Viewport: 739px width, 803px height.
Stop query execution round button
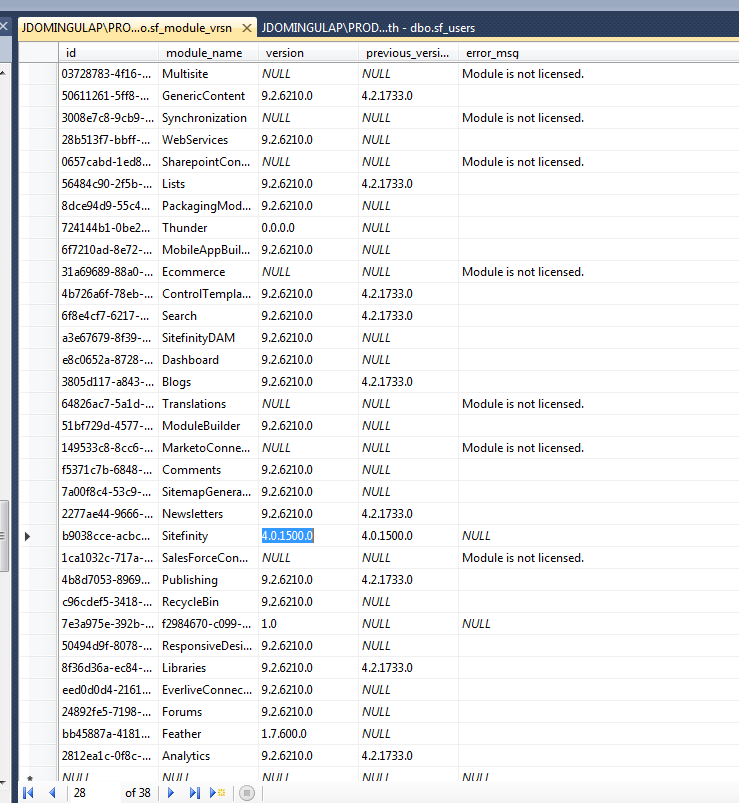click(x=246, y=793)
